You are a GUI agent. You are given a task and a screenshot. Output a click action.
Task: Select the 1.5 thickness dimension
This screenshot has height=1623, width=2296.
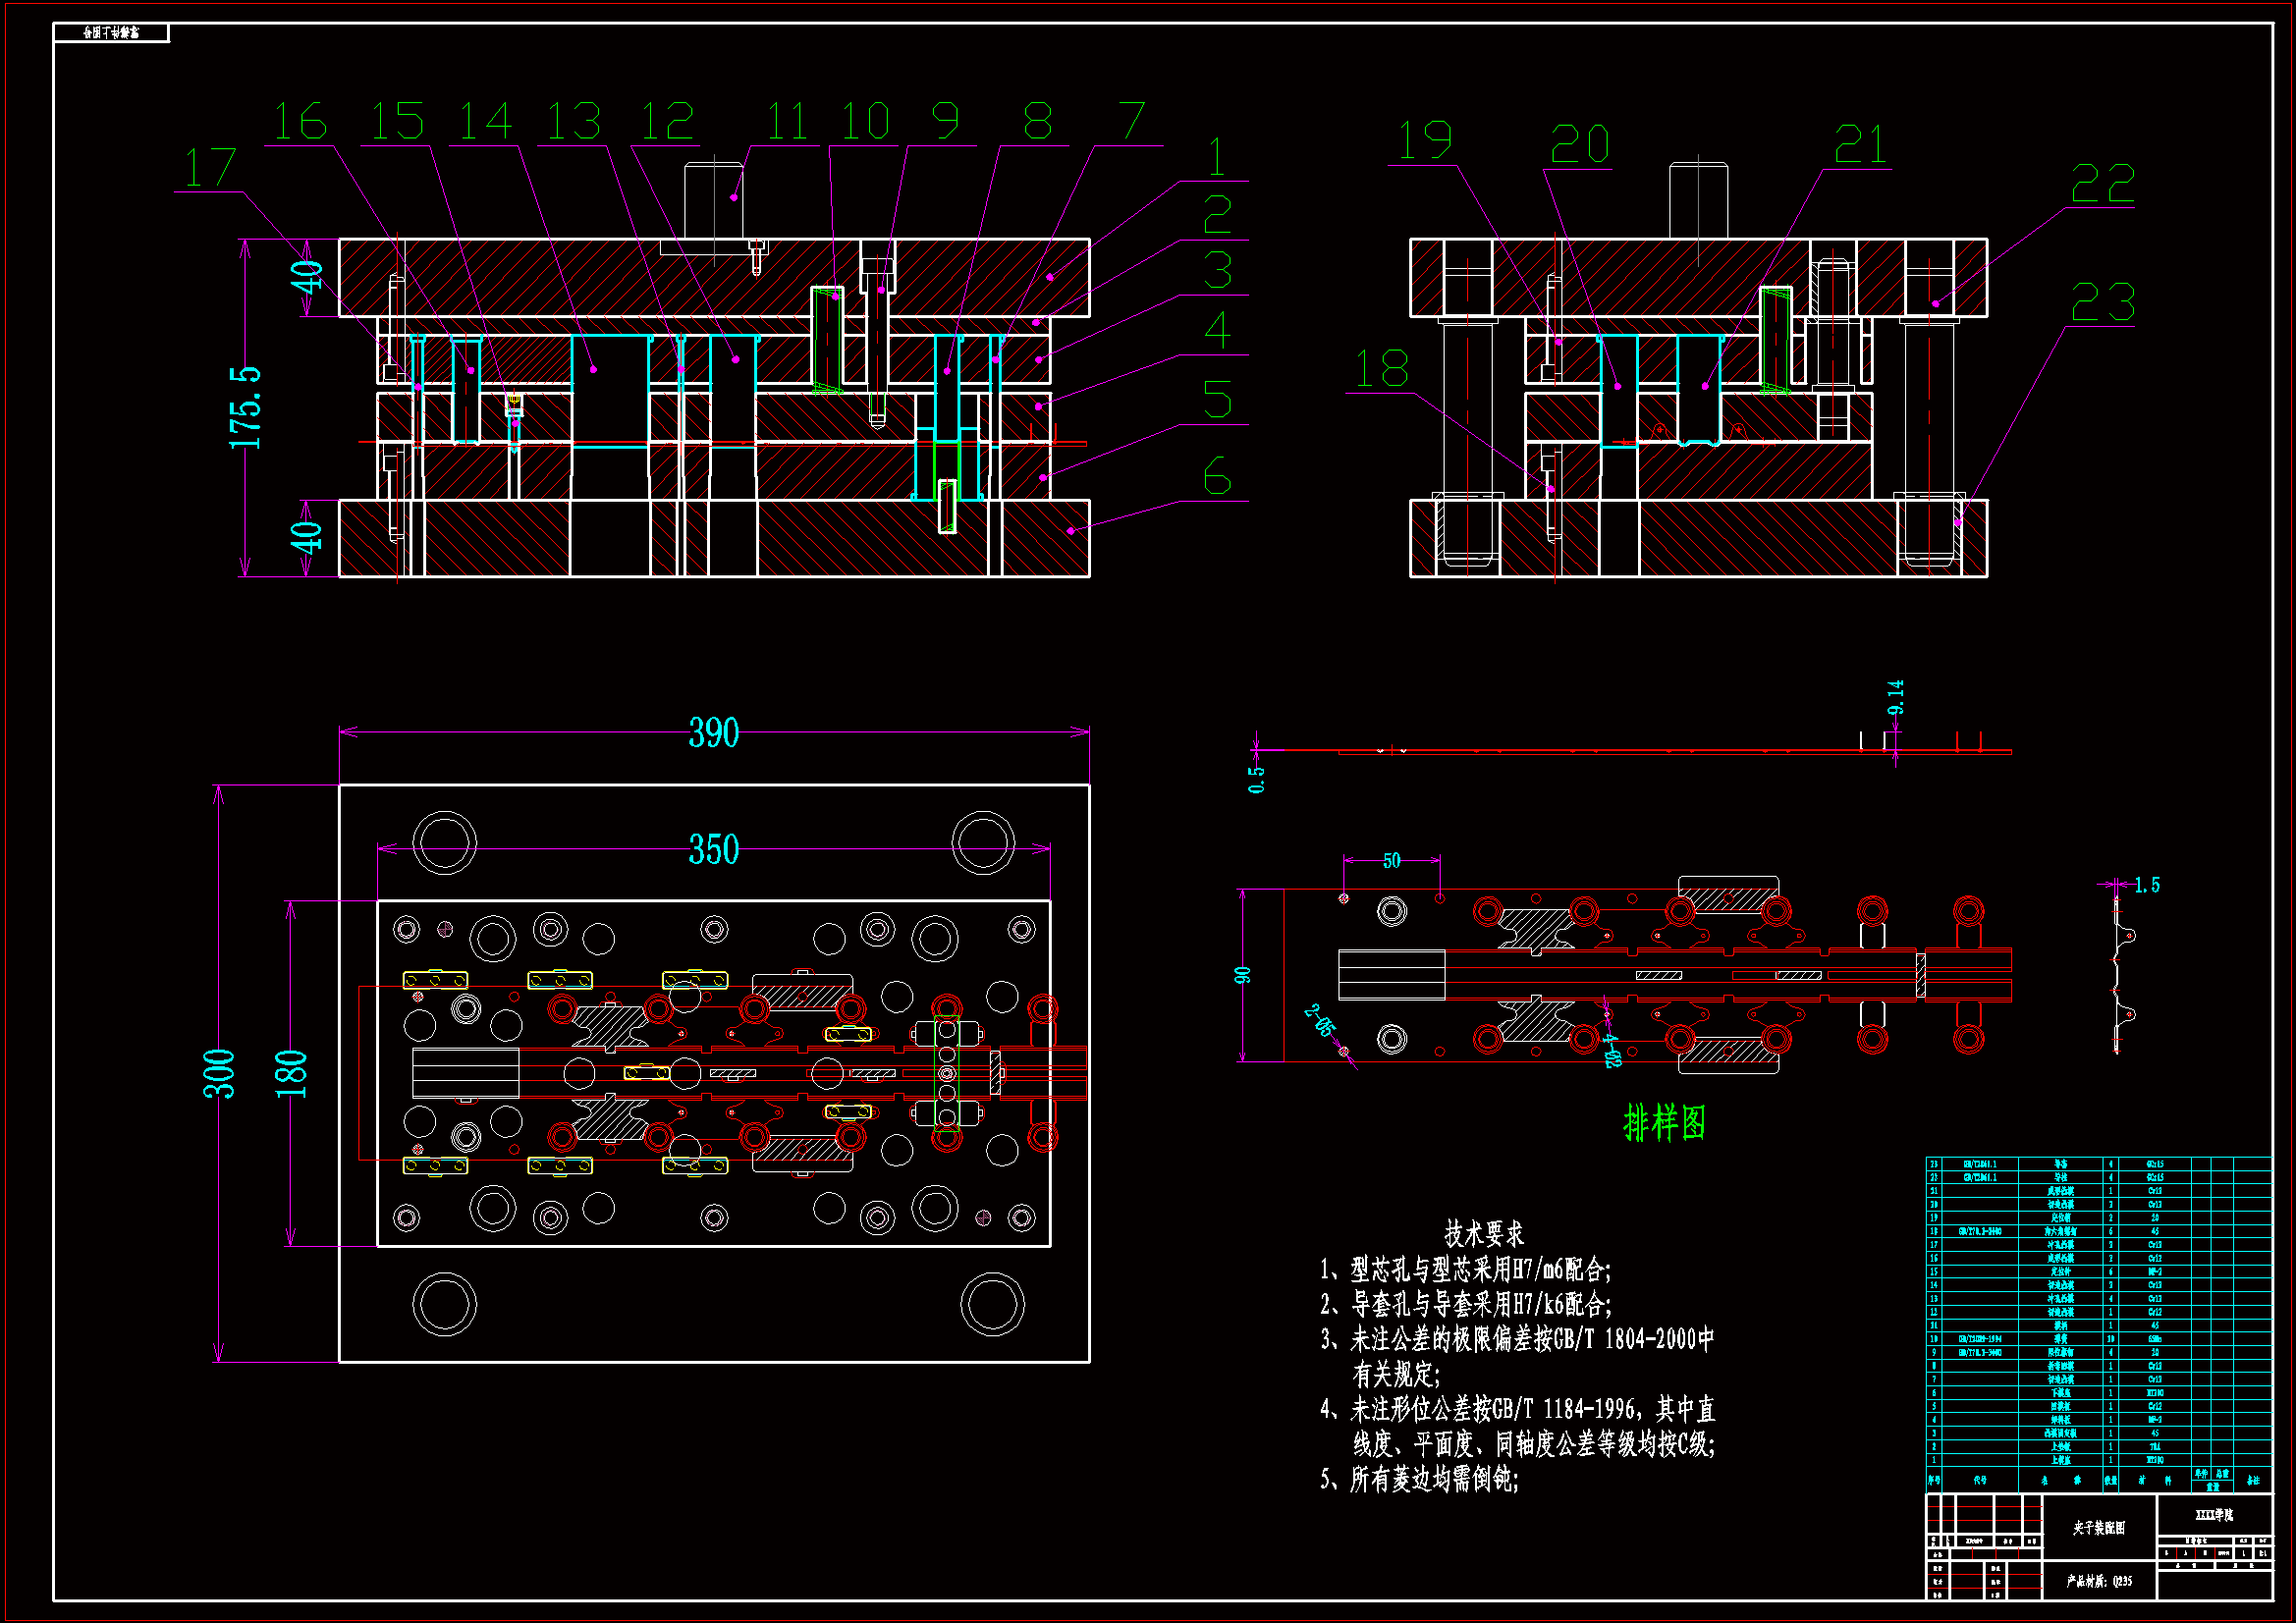2146,885
